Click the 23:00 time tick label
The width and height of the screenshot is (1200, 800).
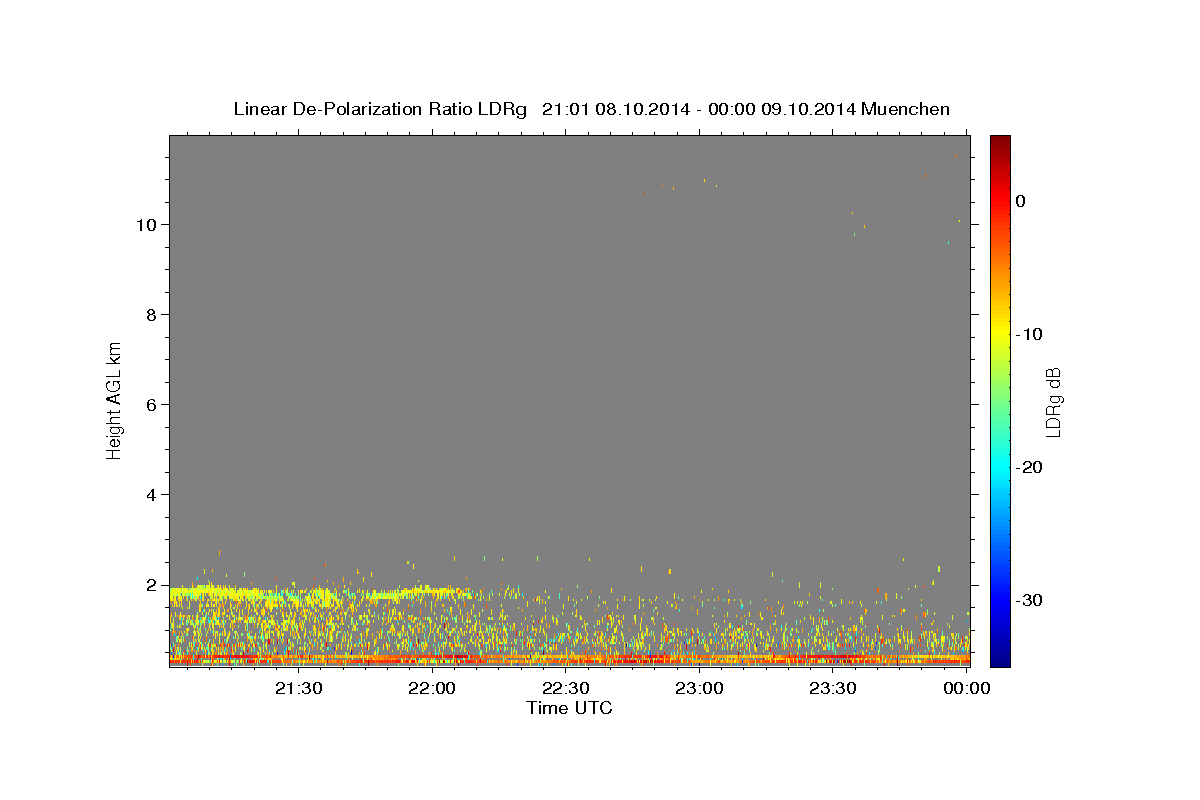tap(699, 689)
